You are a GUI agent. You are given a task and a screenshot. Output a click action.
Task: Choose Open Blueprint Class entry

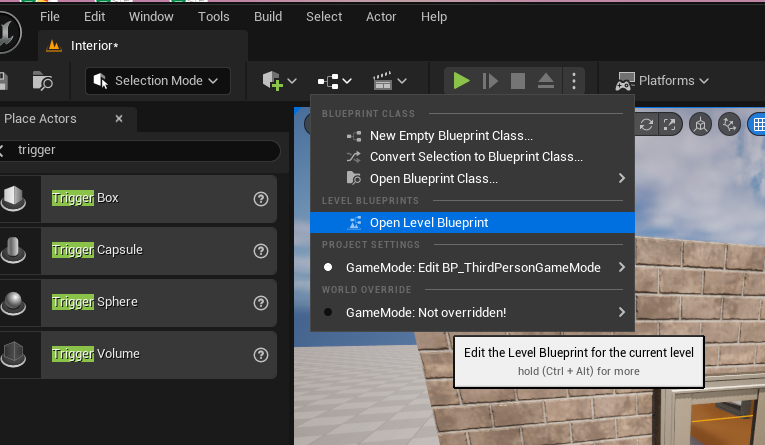click(472, 179)
